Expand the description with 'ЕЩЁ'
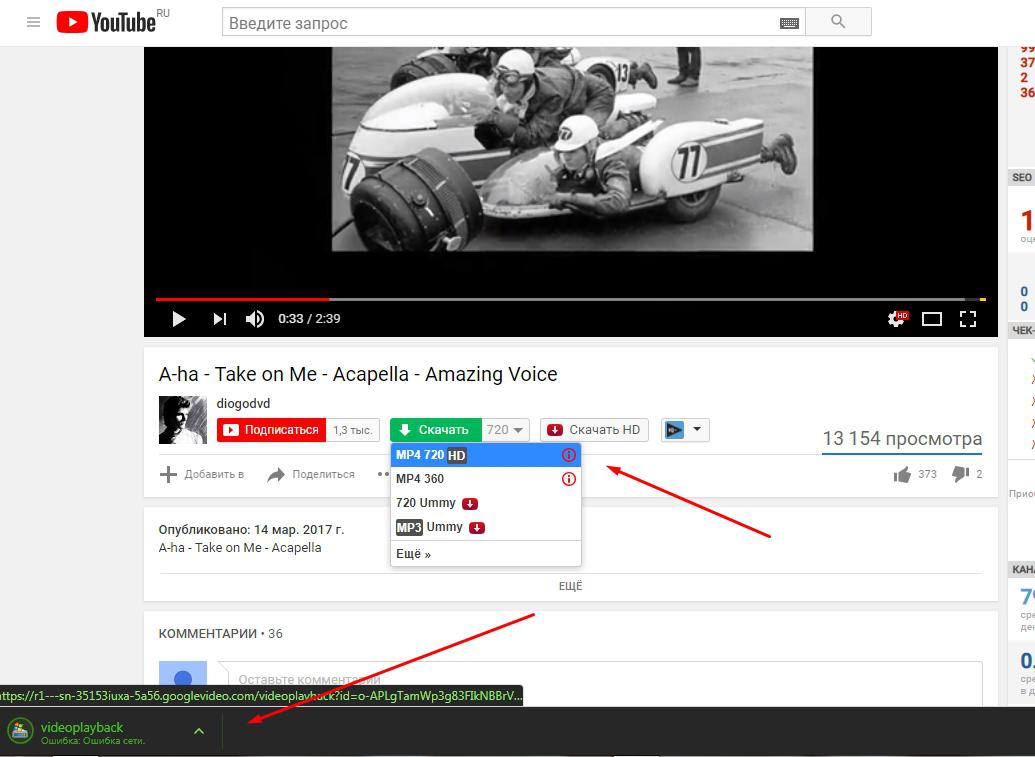The width and height of the screenshot is (1035, 757). pos(570,586)
